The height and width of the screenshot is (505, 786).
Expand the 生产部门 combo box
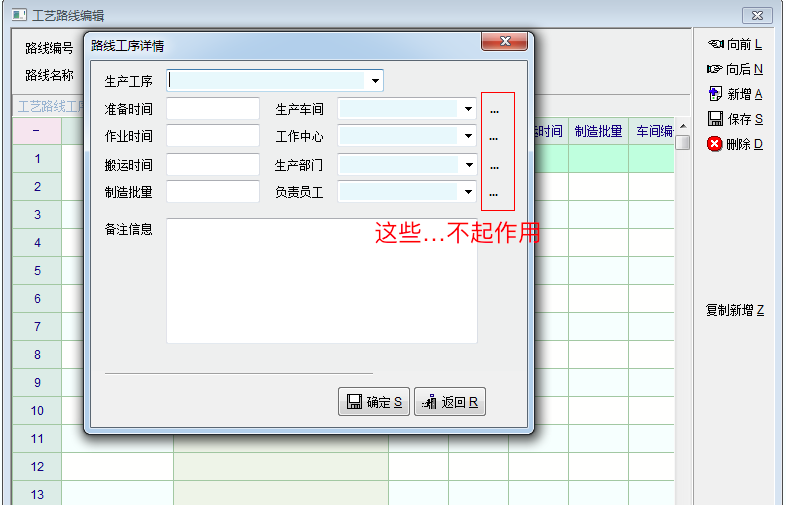[467, 164]
